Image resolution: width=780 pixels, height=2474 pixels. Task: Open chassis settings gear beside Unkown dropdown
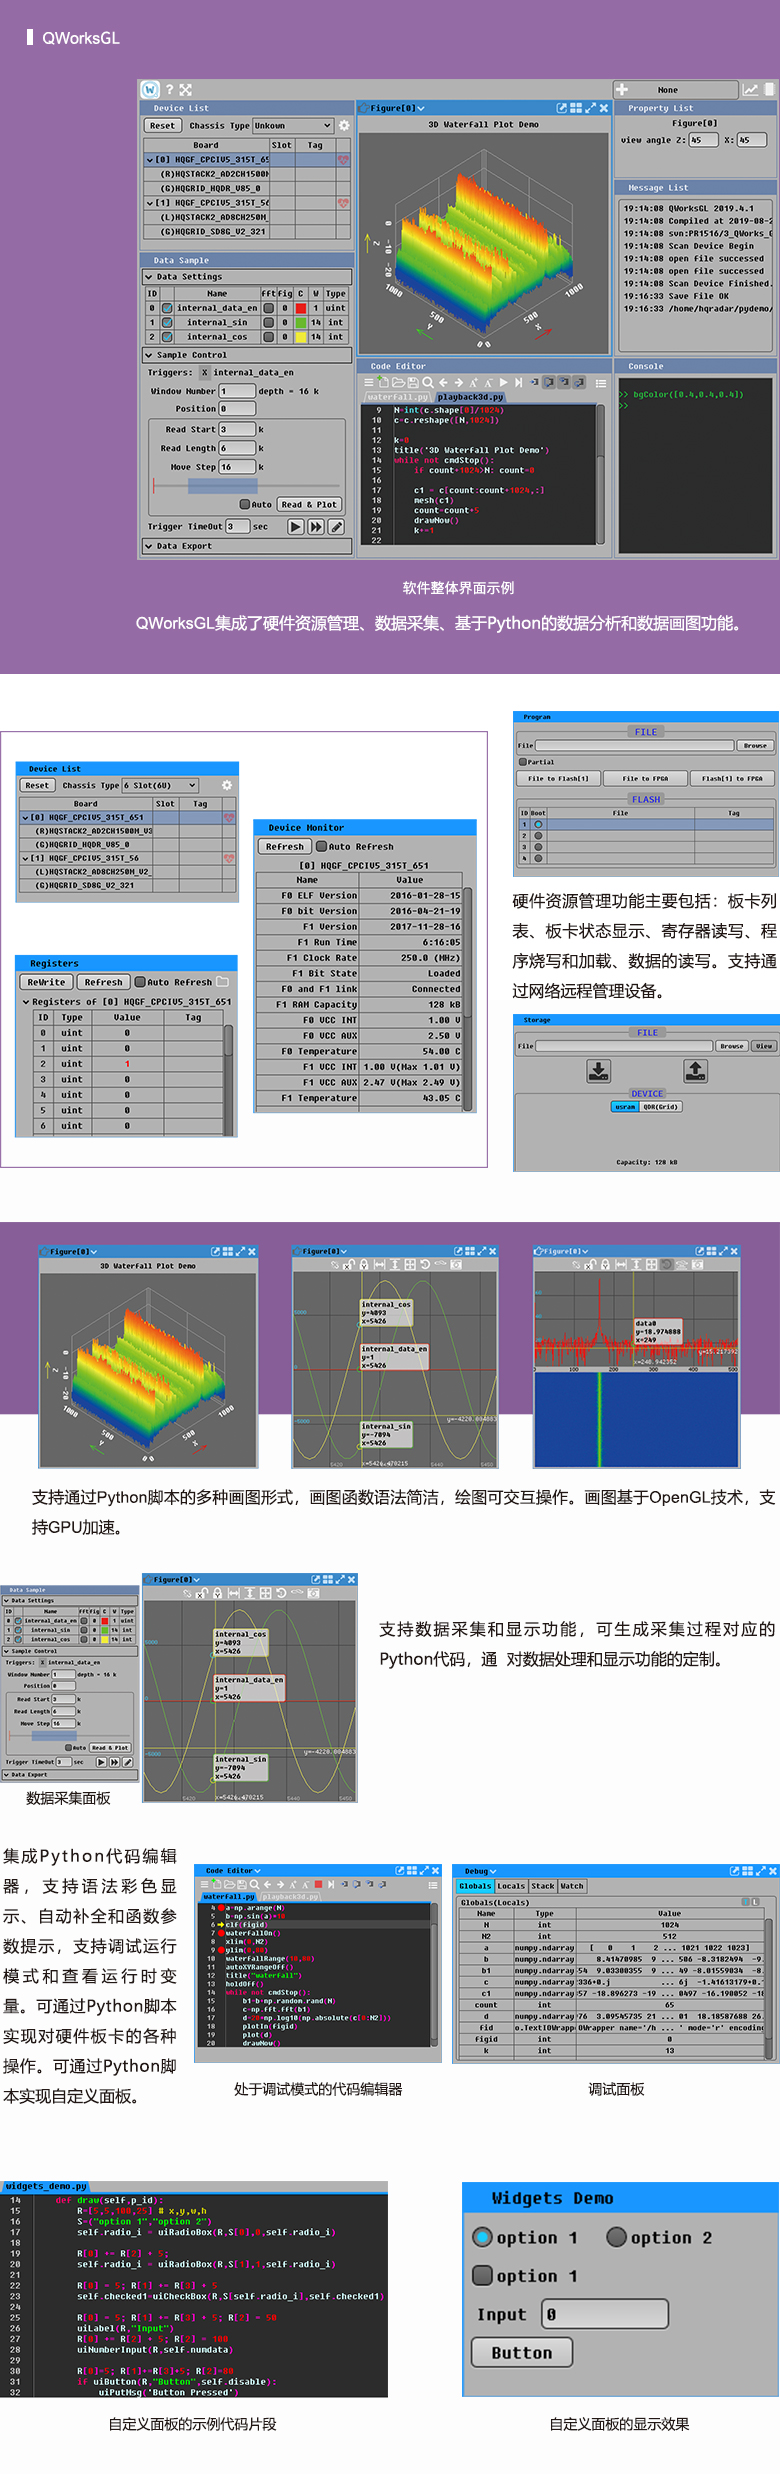click(x=344, y=125)
